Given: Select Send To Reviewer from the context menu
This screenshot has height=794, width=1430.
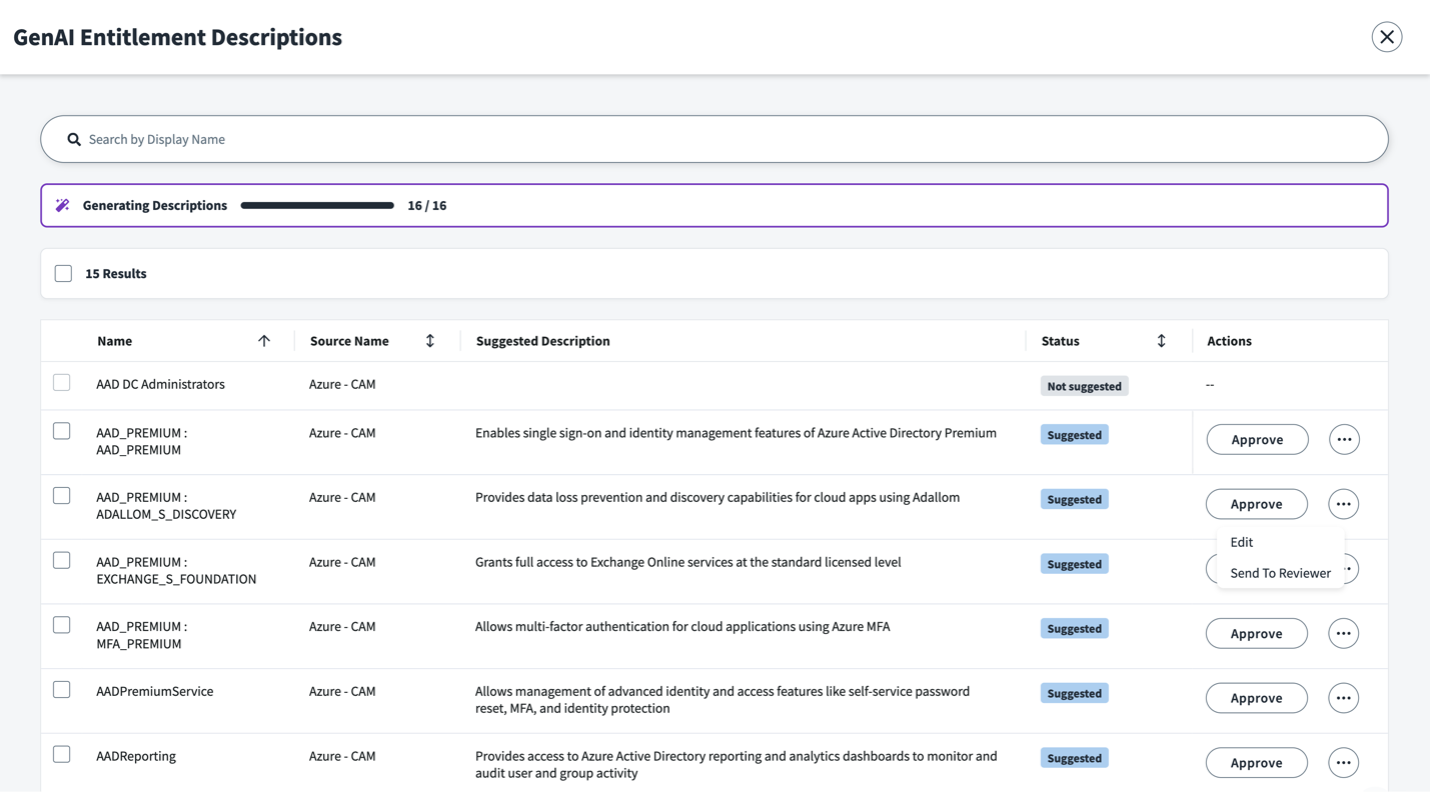Looking at the screenshot, I should [1279, 572].
